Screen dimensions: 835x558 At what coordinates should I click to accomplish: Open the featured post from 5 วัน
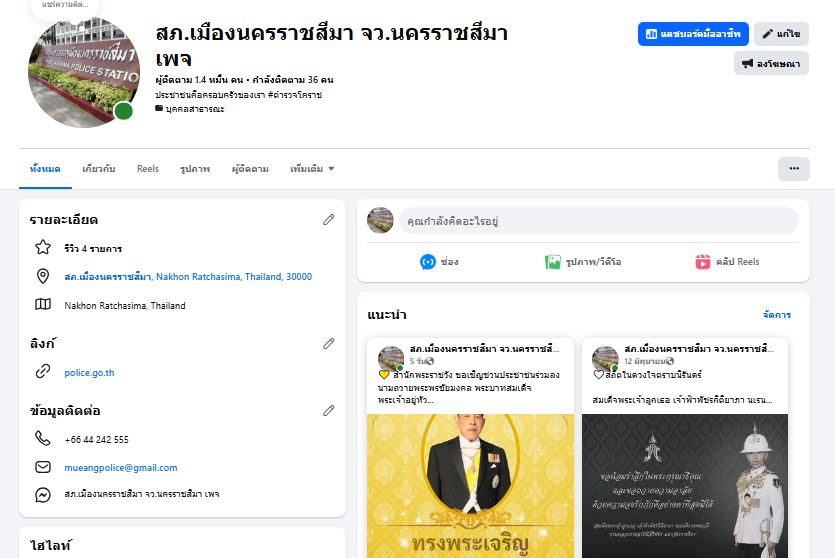click(x=417, y=361)
